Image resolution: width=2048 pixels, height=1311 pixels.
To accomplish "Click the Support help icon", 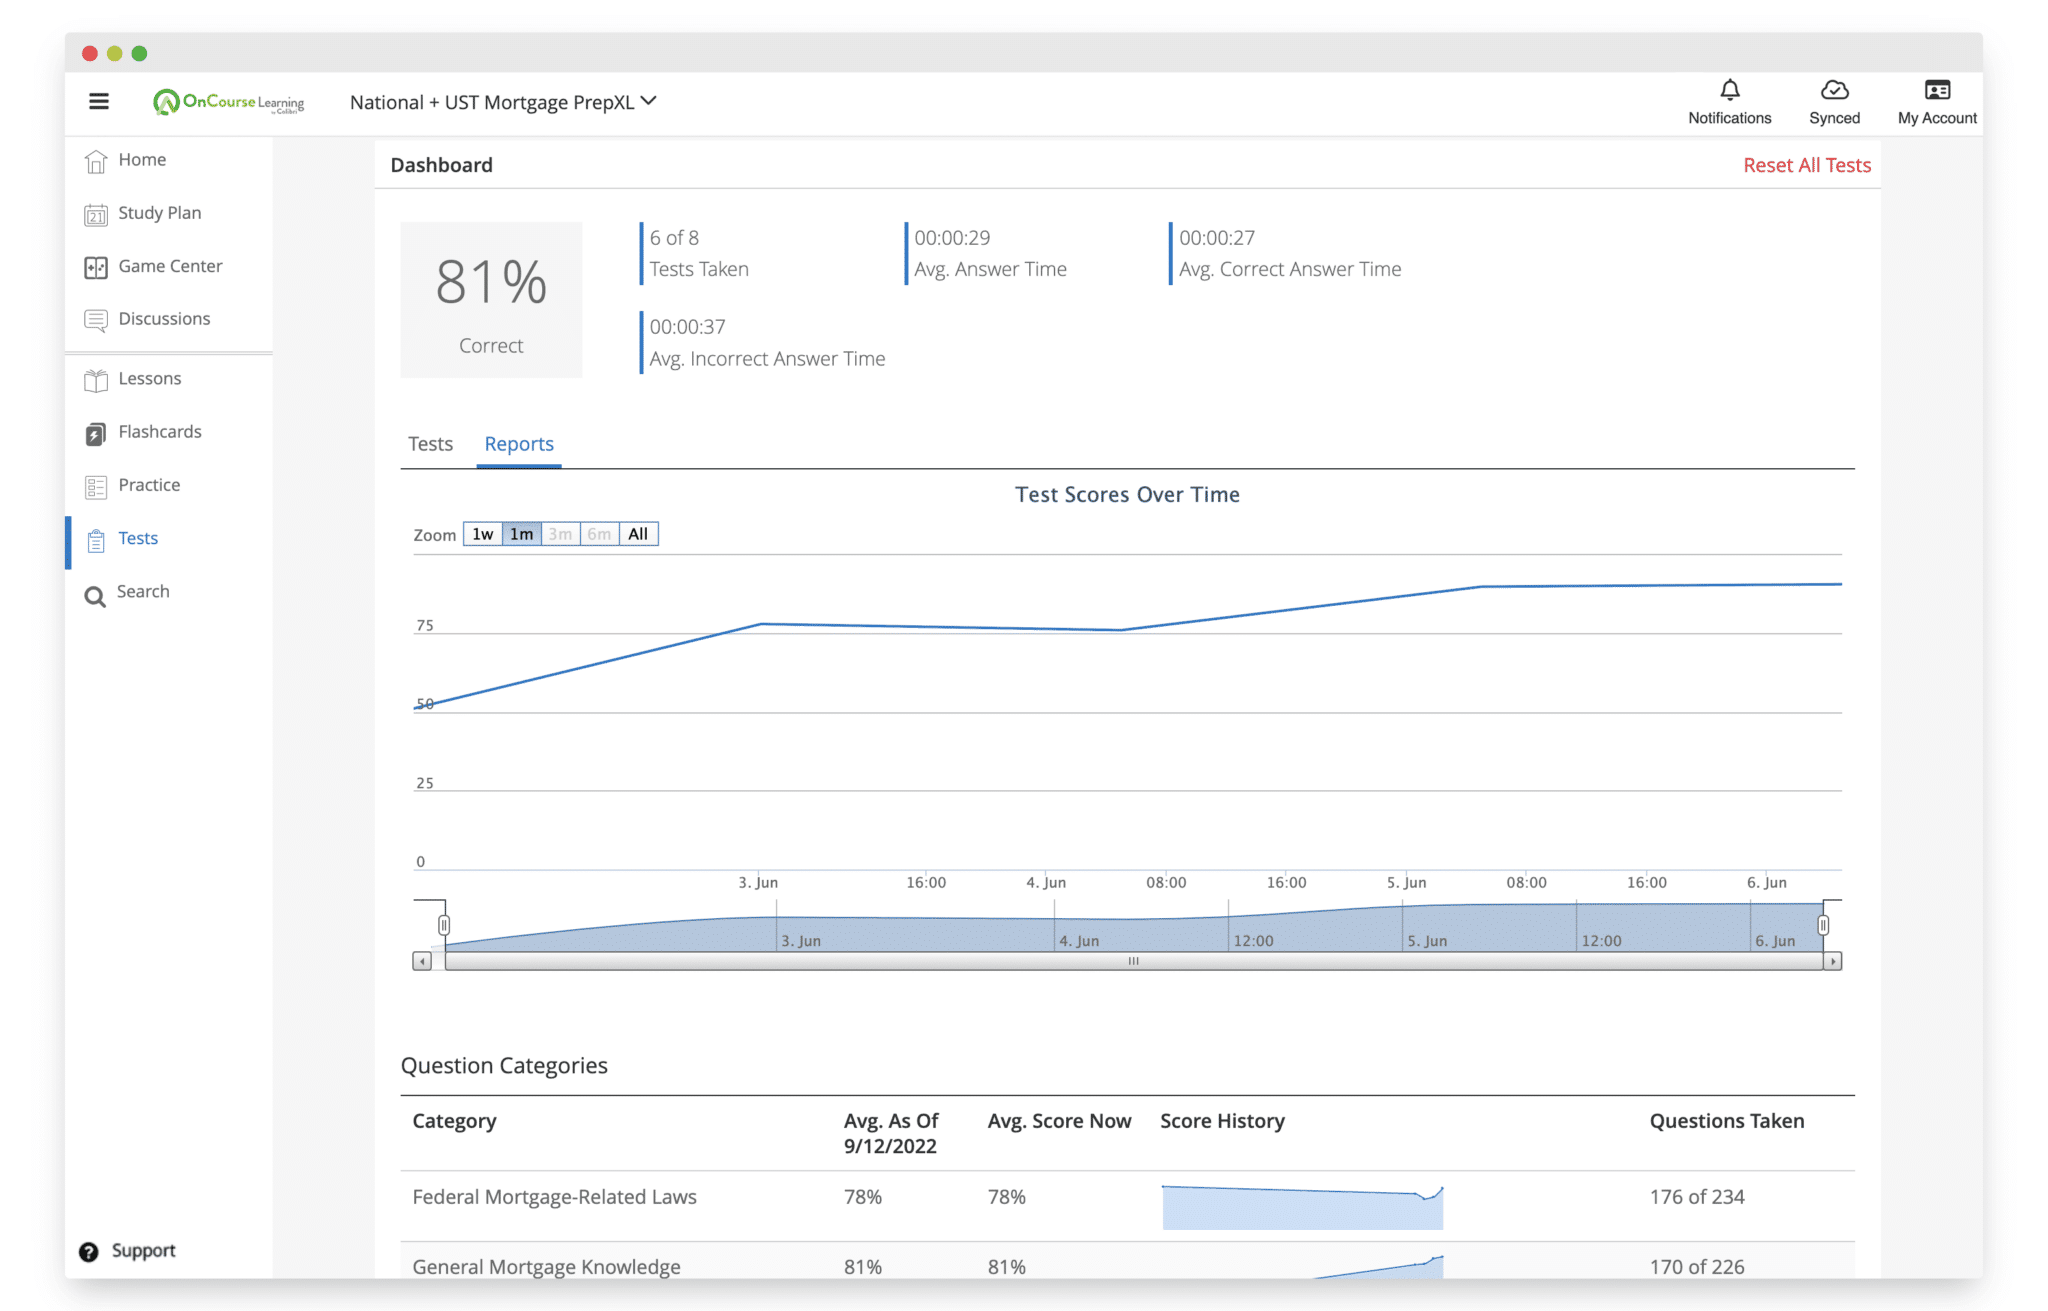I will pos(89,1252).
